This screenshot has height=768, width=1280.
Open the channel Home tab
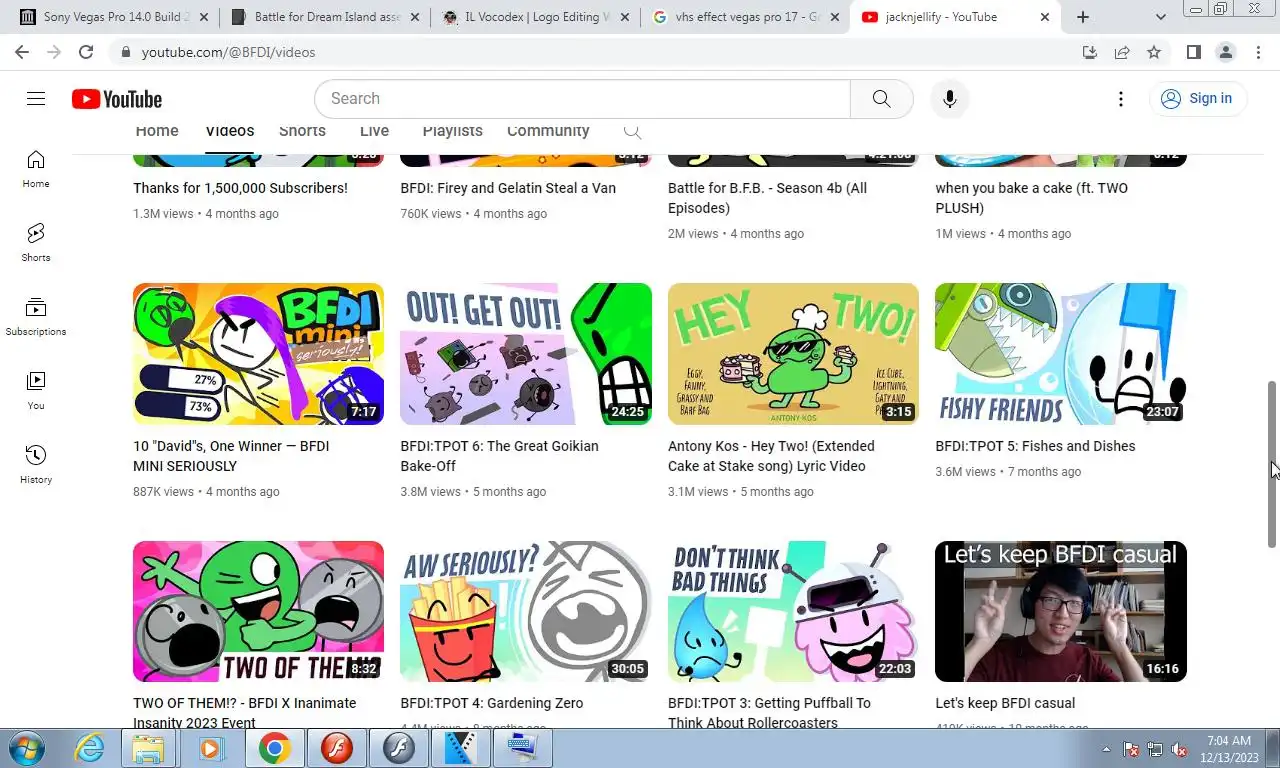click(157, 131)
